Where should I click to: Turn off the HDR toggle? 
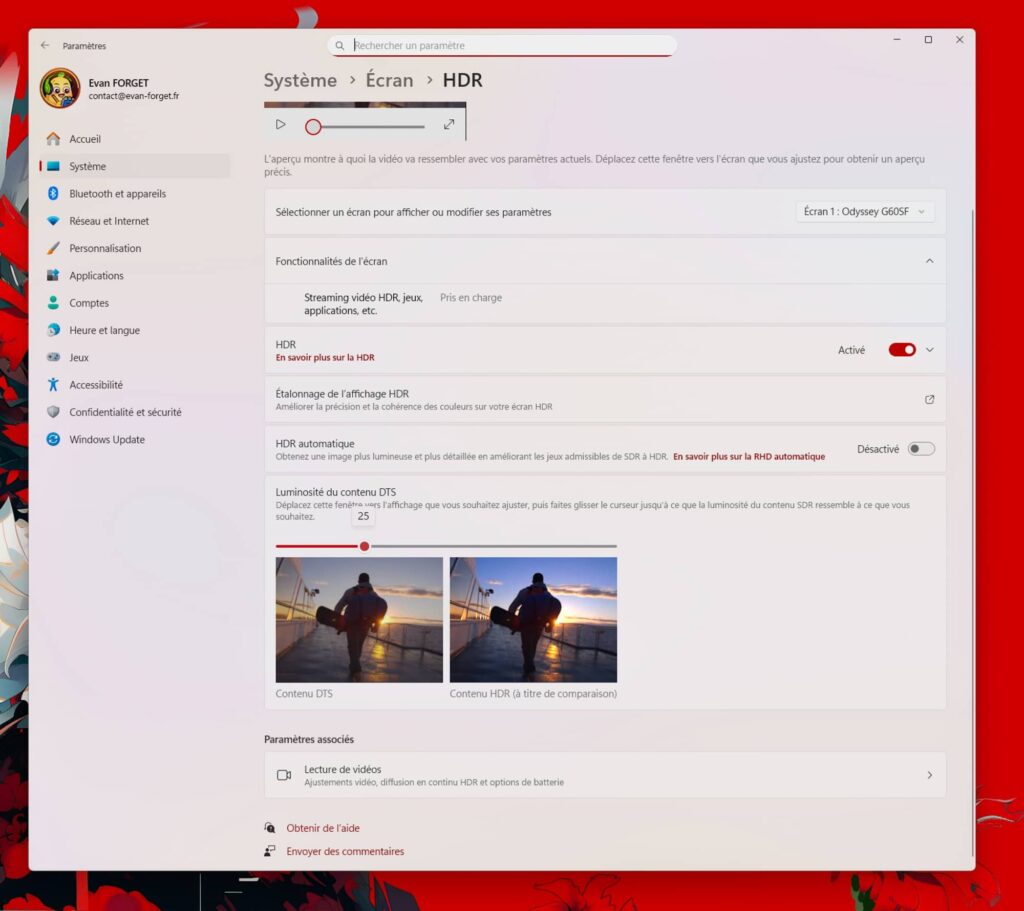click(x=901, y=350)
